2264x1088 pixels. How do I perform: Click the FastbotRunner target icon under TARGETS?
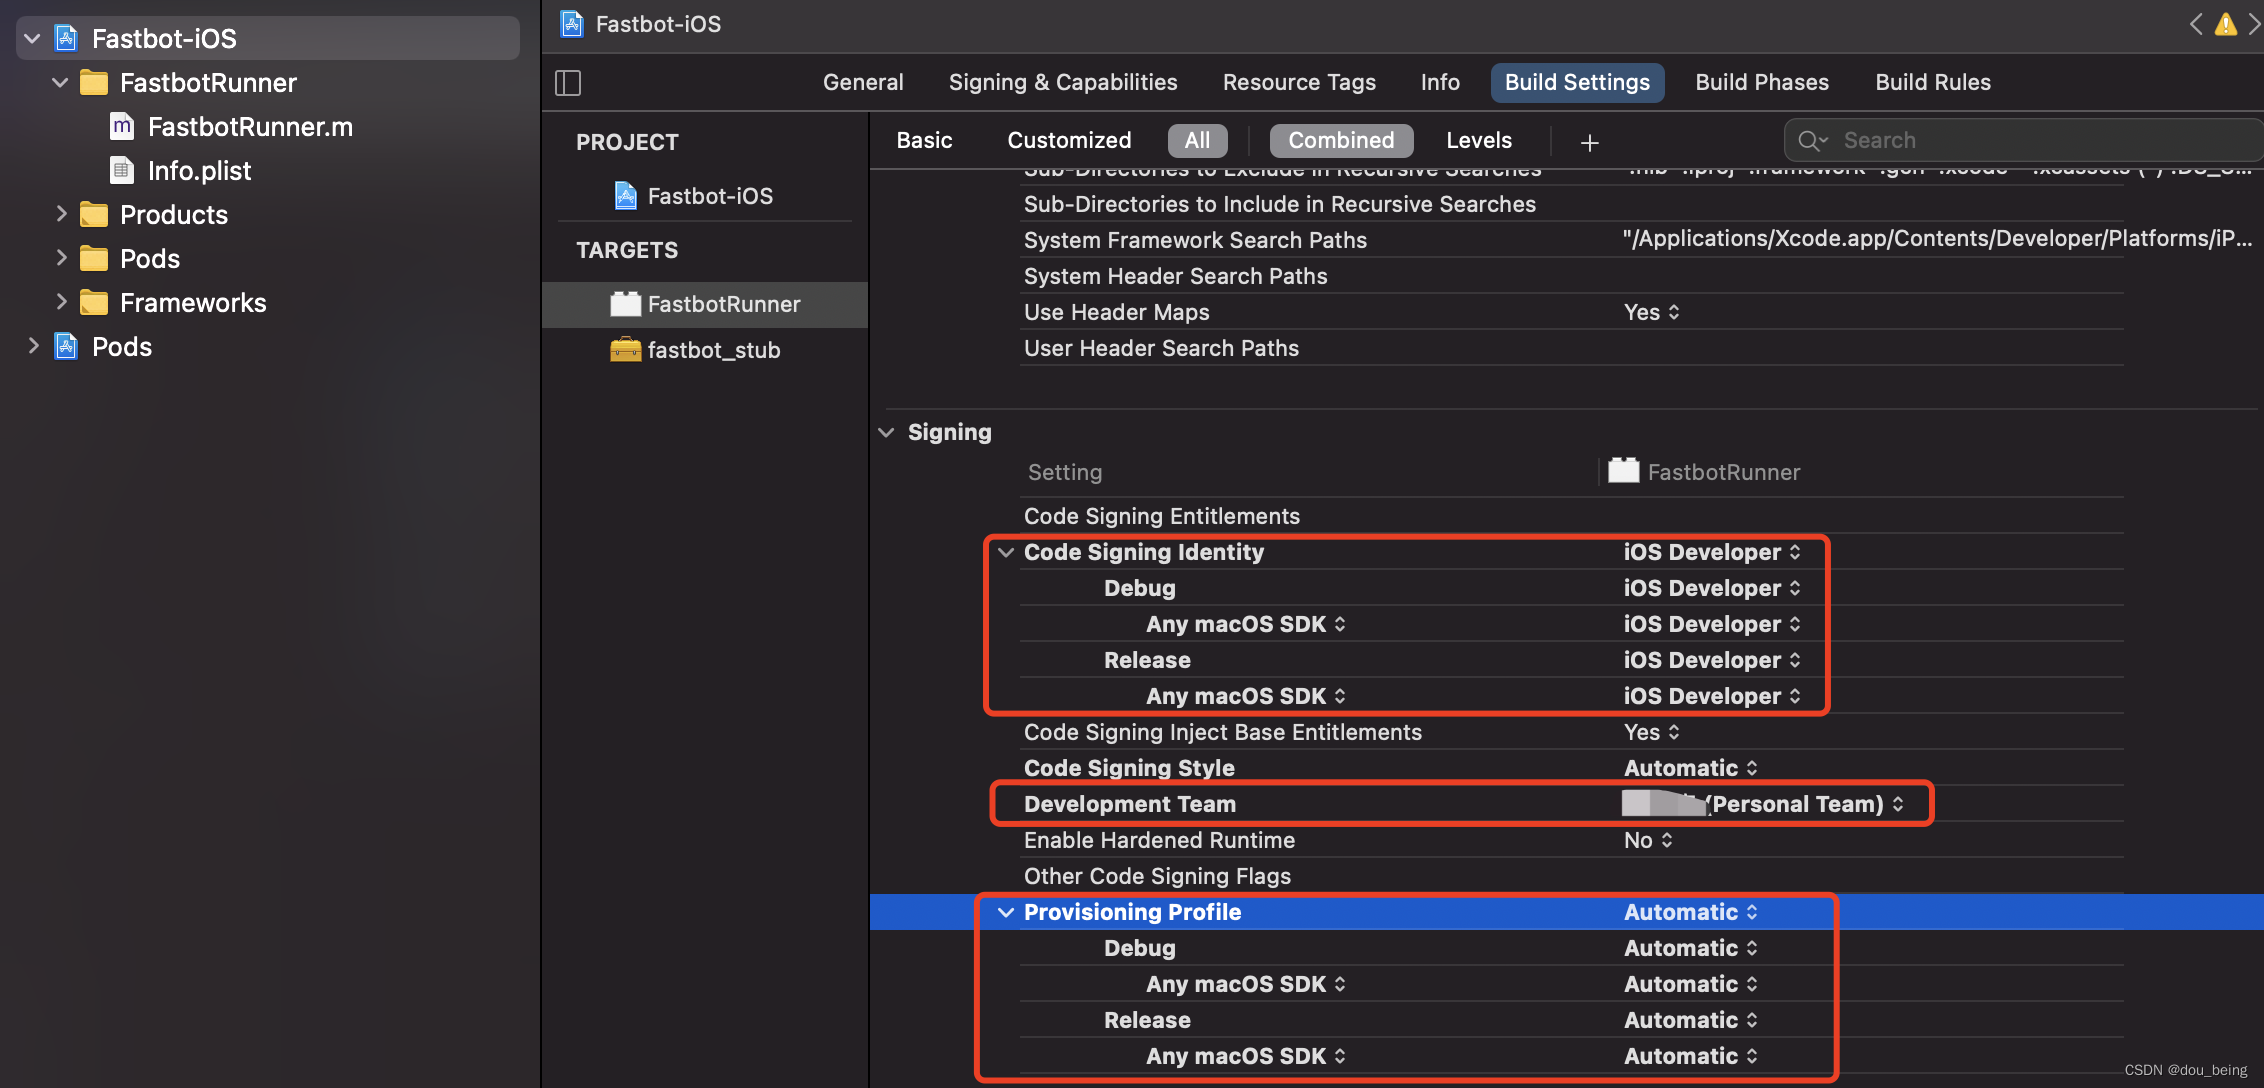(x=626, y=304)
